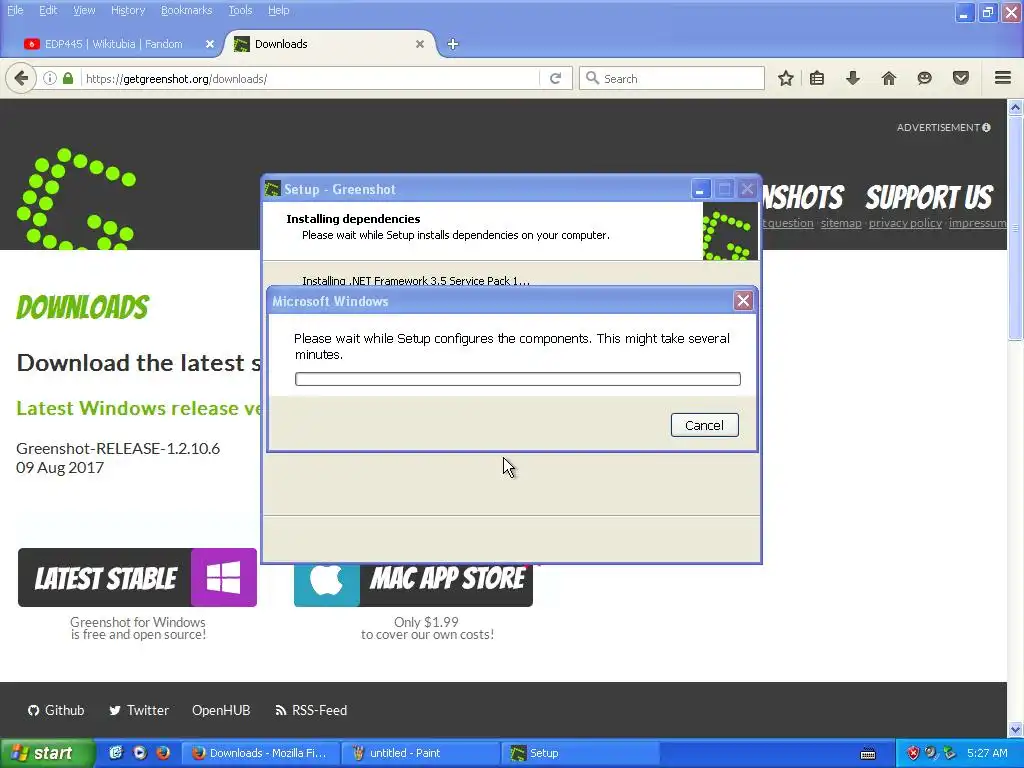Open the File menu
The image size is (1024, 768).
(x=15, y=10)
